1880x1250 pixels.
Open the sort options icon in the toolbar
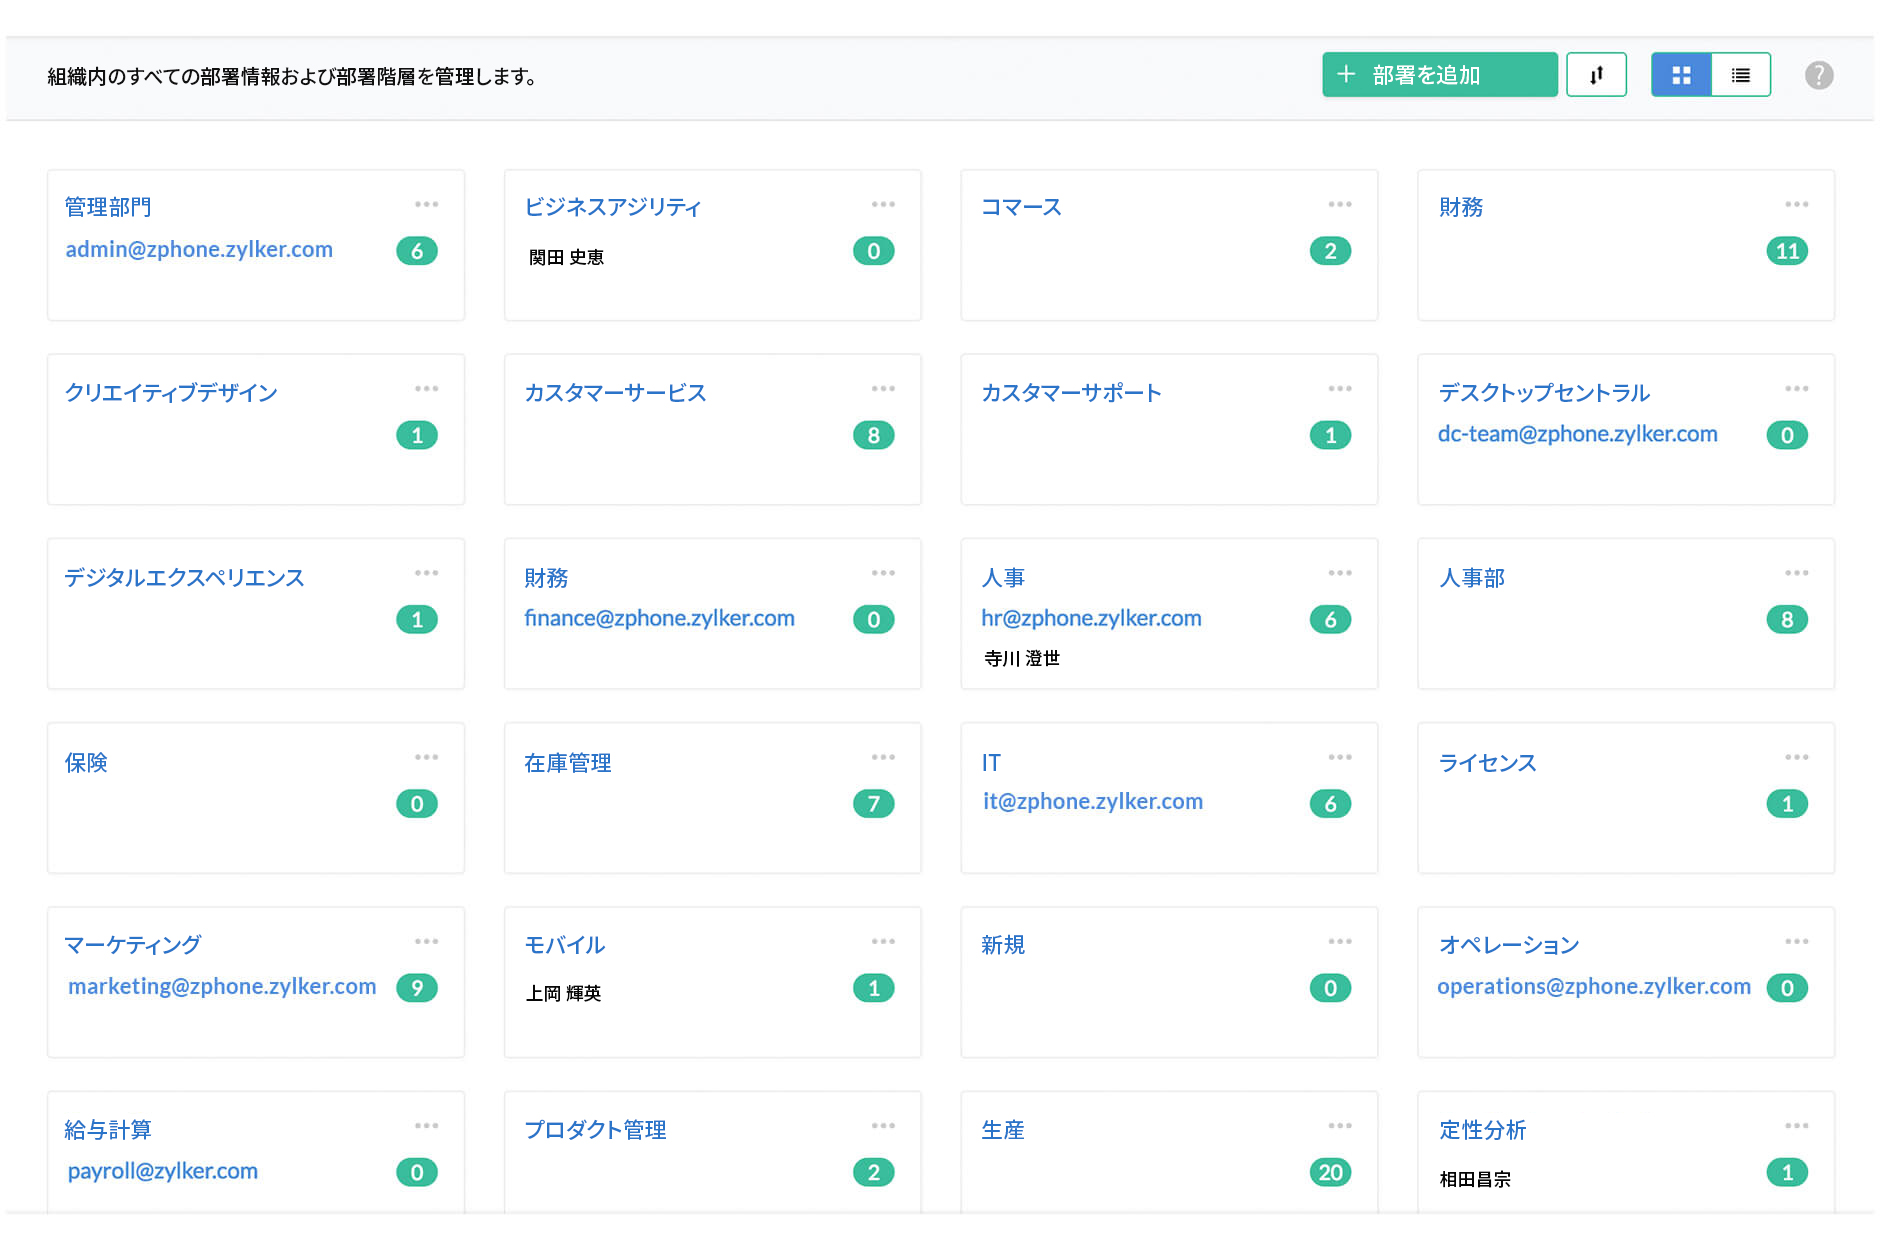[x=1596, y=74]
